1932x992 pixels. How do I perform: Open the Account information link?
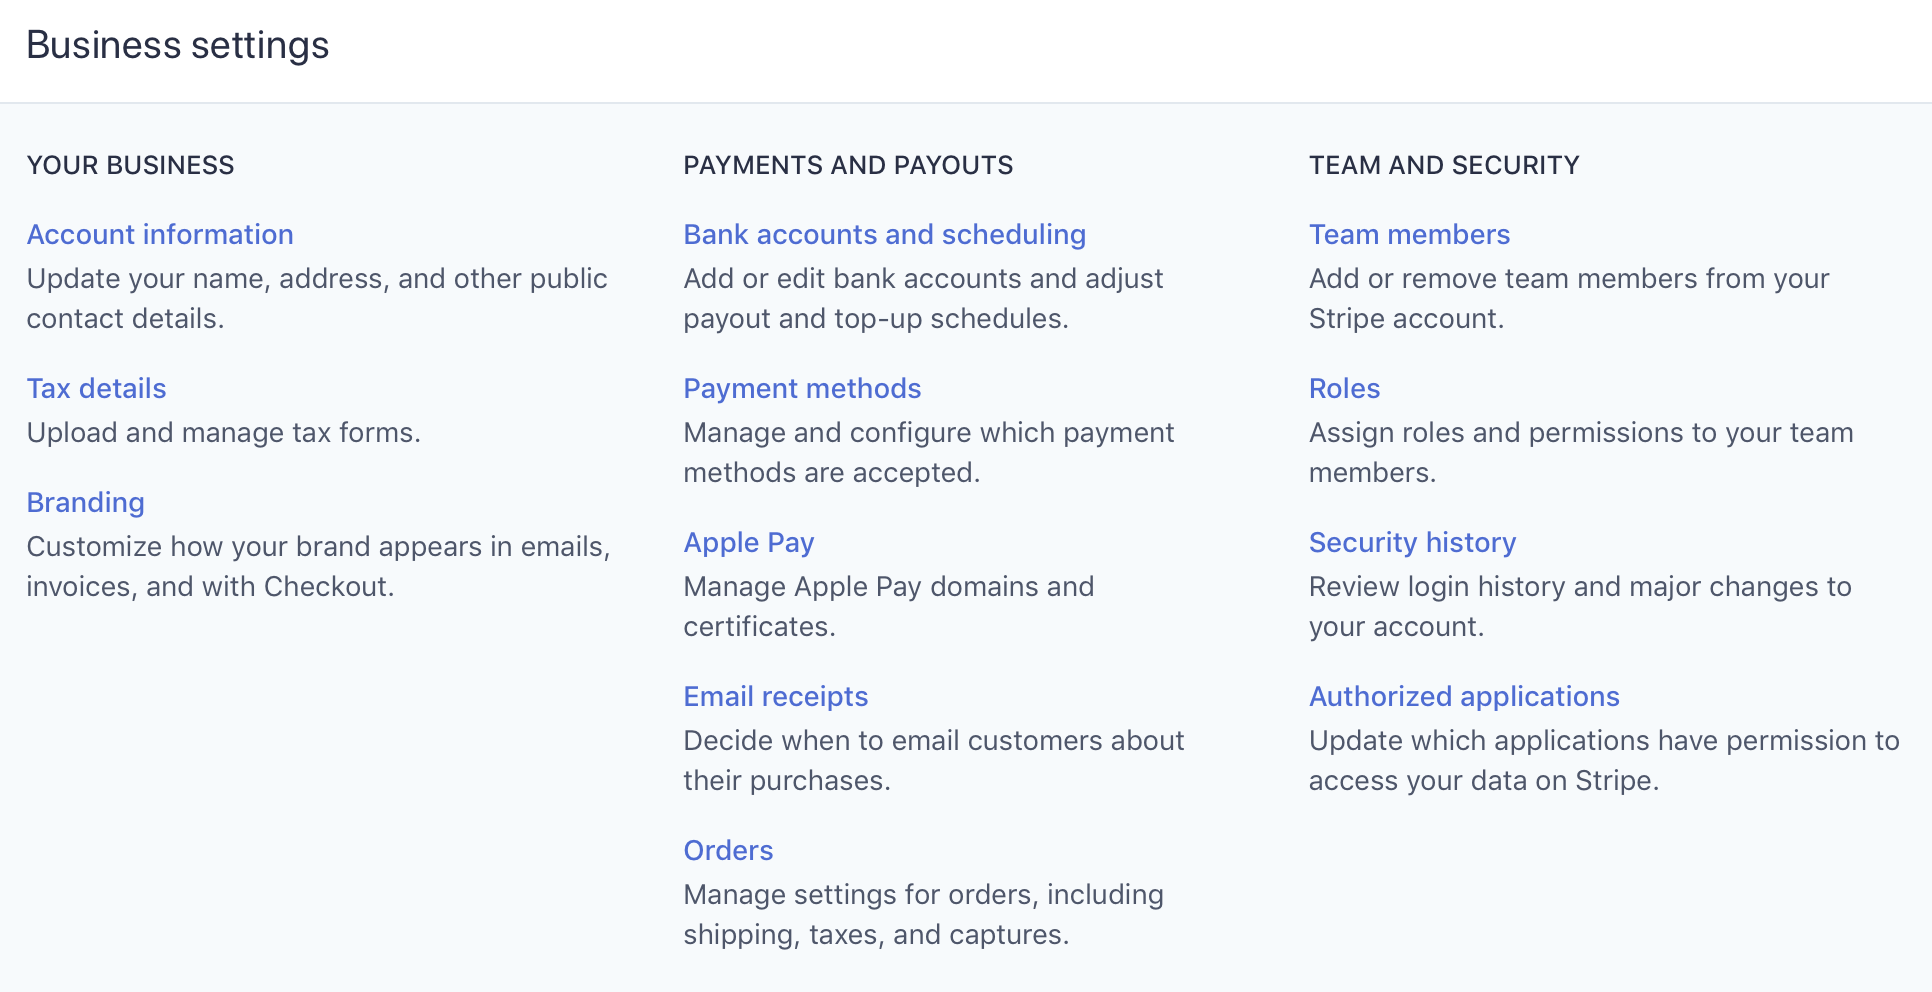(160, 234)
